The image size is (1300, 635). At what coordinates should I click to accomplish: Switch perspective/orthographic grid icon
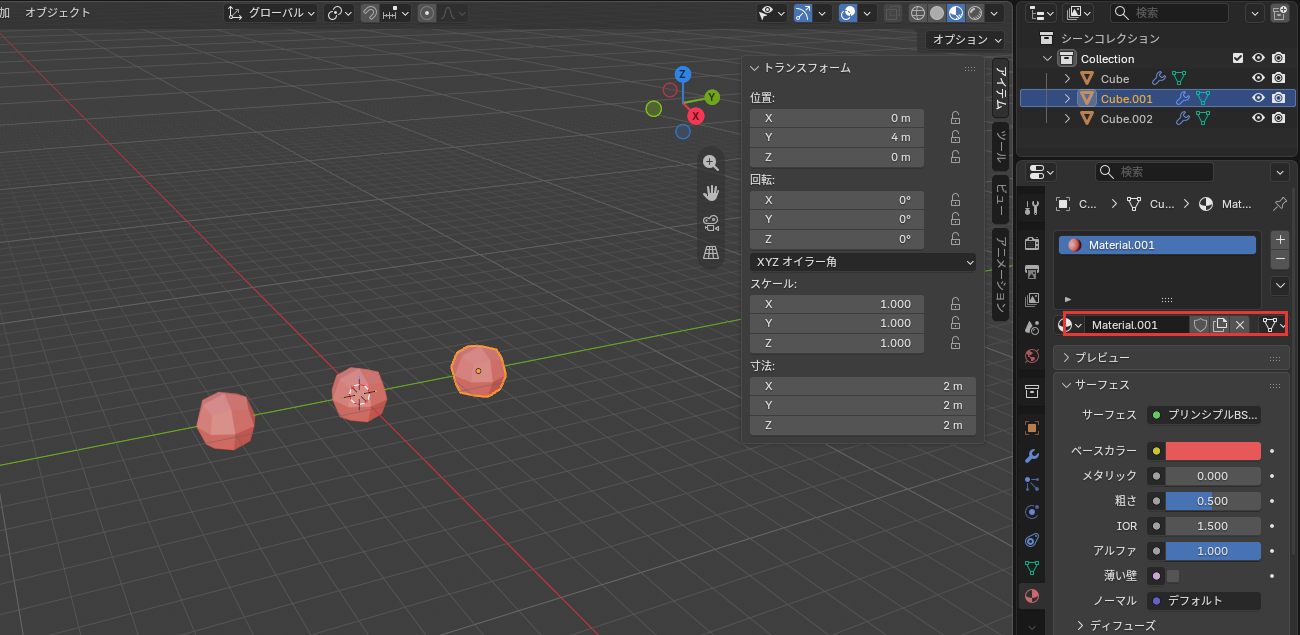711,253
